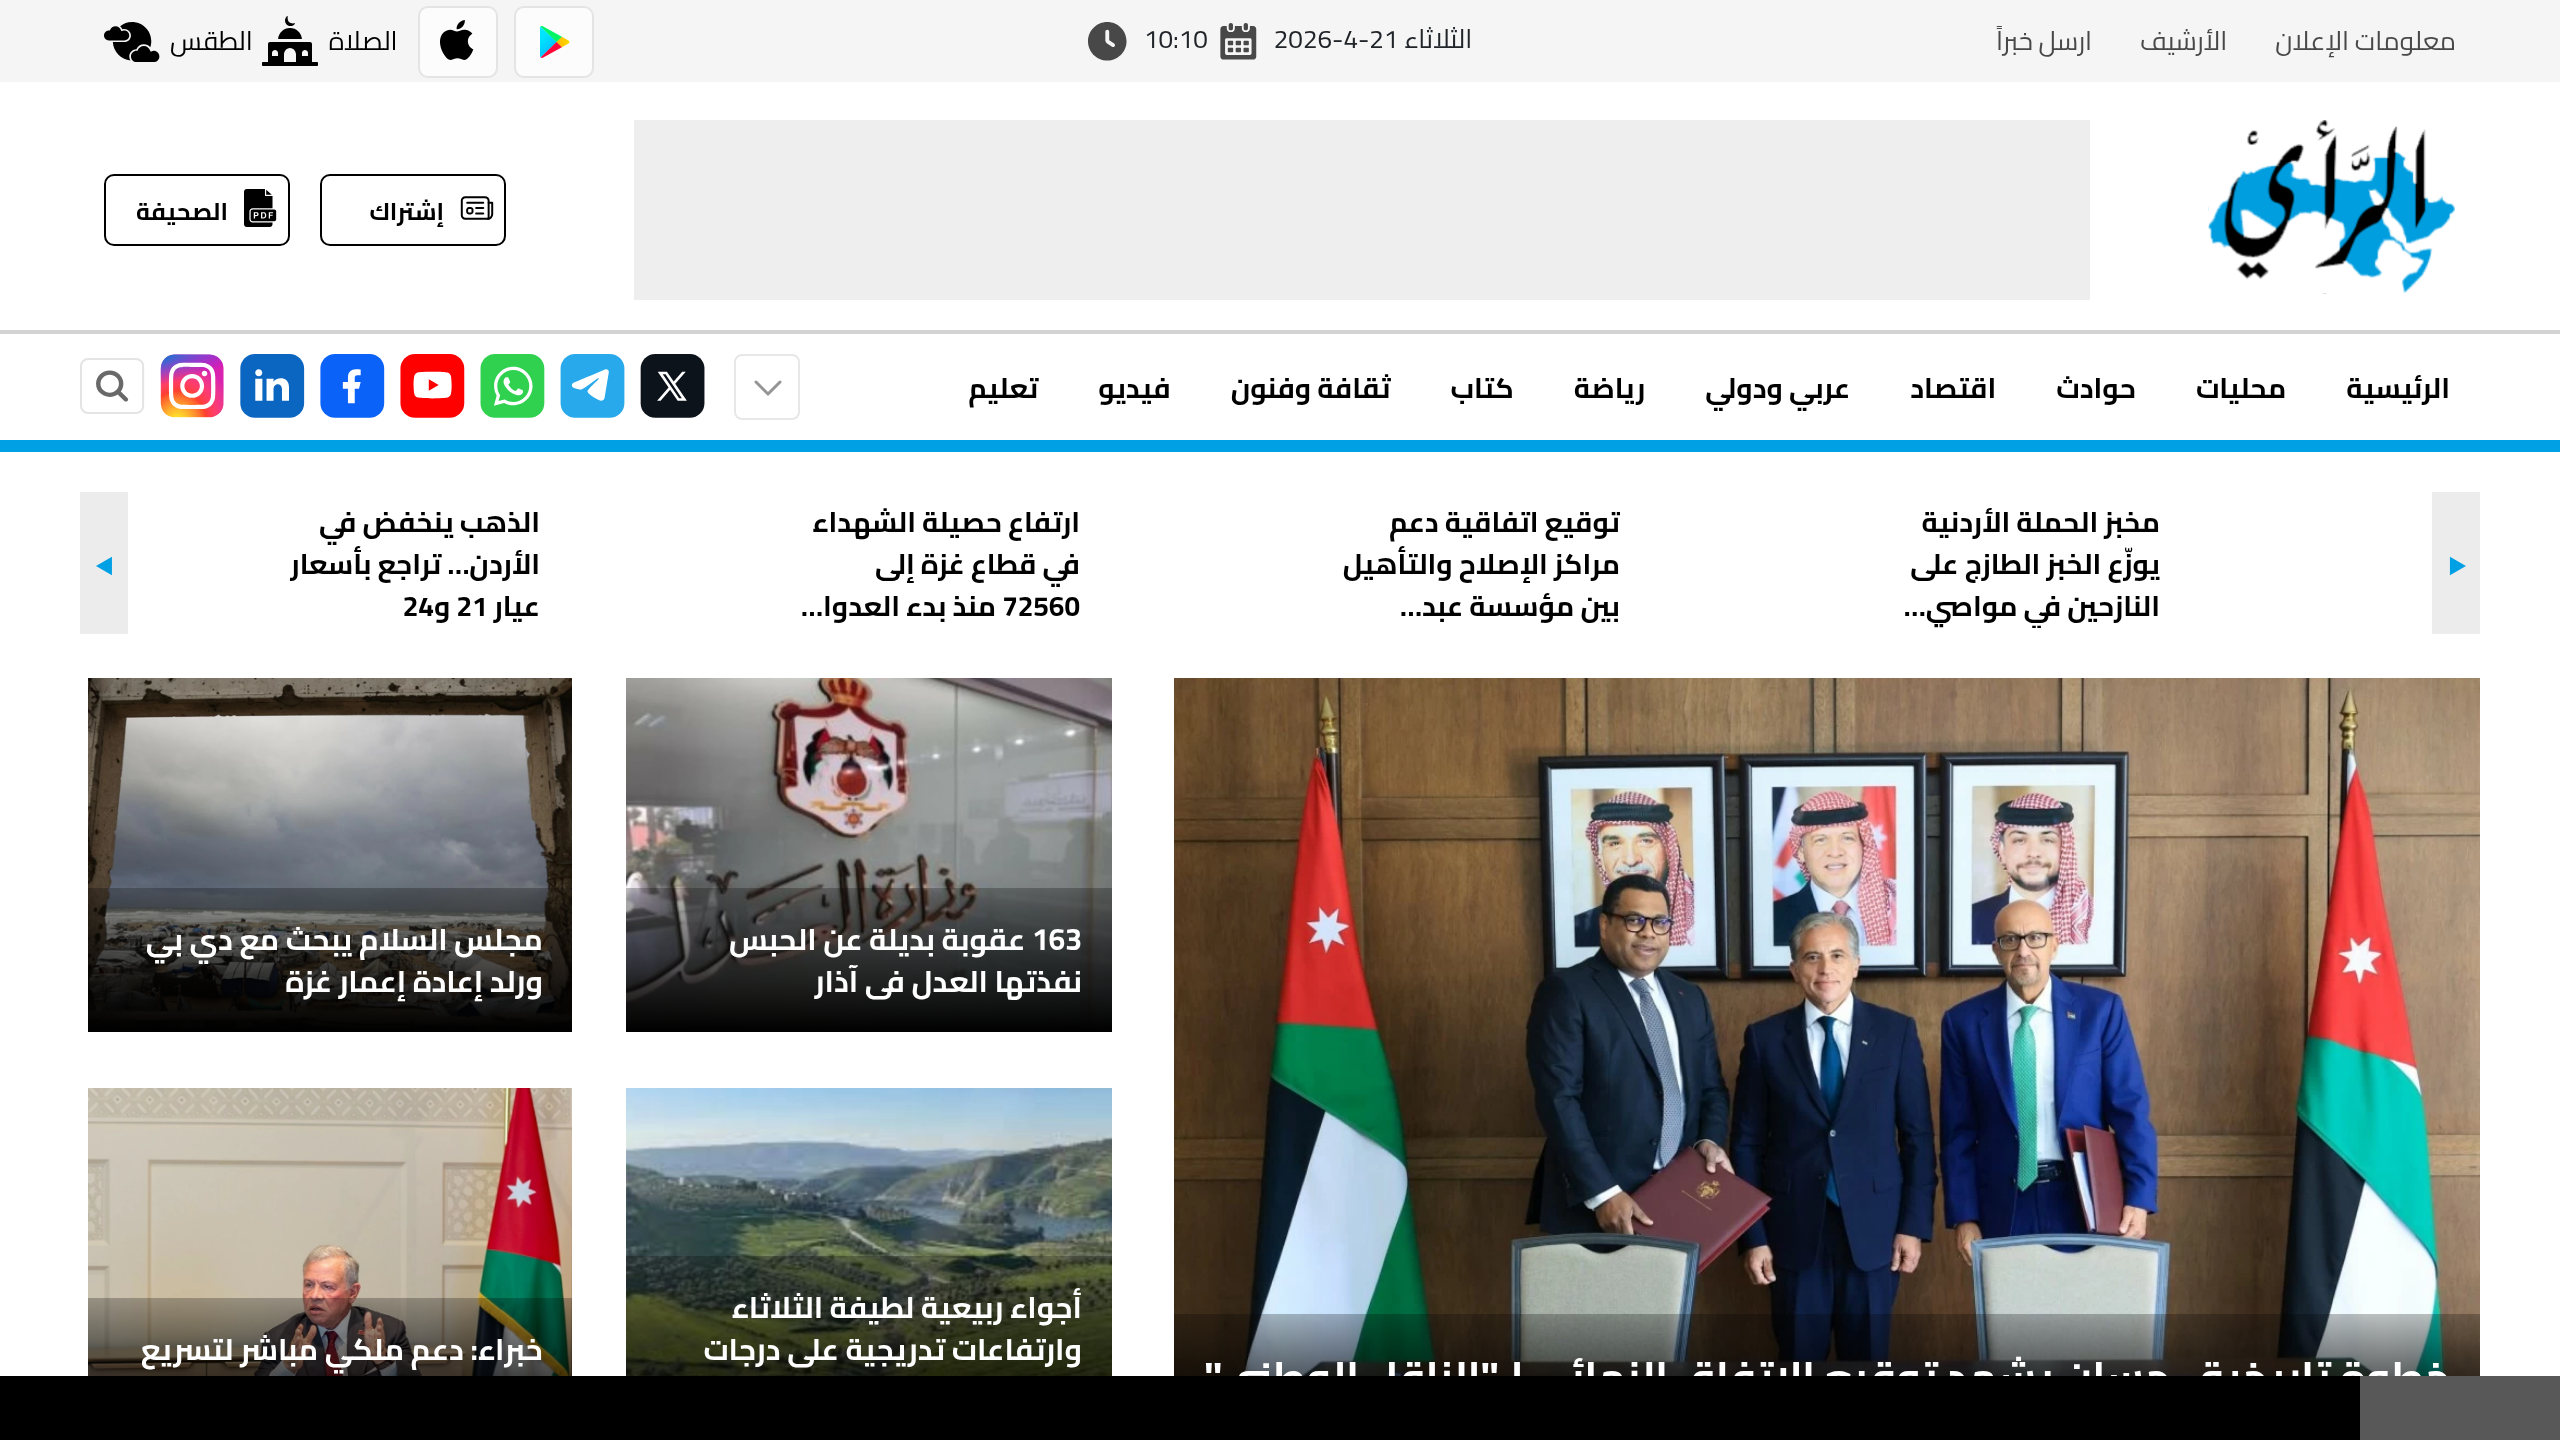Click the Facebook icon
This screenshot has height=1440, width=2560.
(x=352, y=386)
